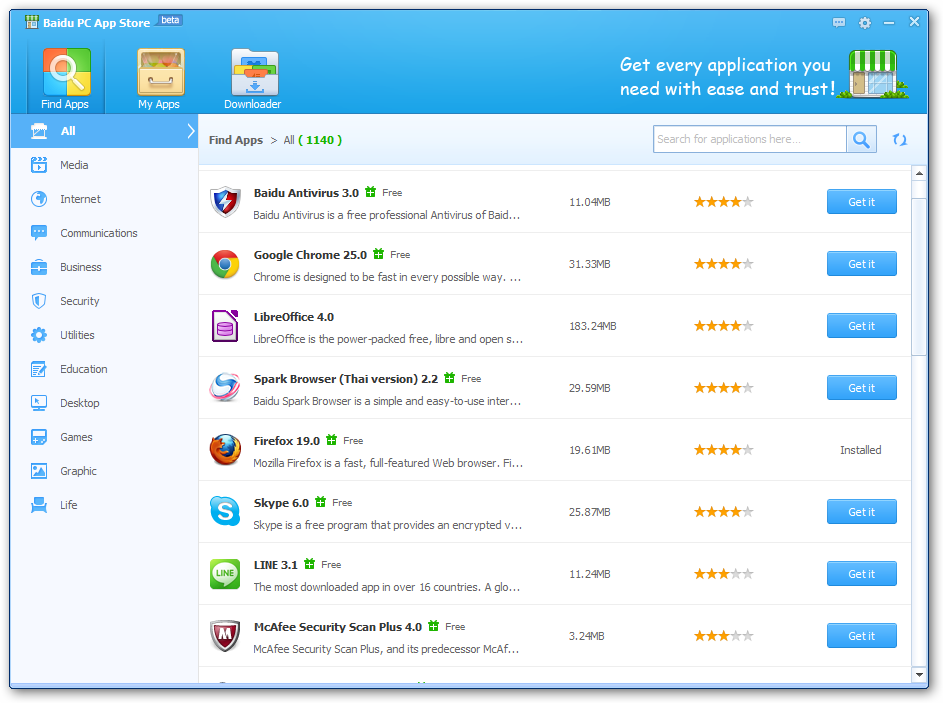Click the vertical scrollbar thumb

919,277
